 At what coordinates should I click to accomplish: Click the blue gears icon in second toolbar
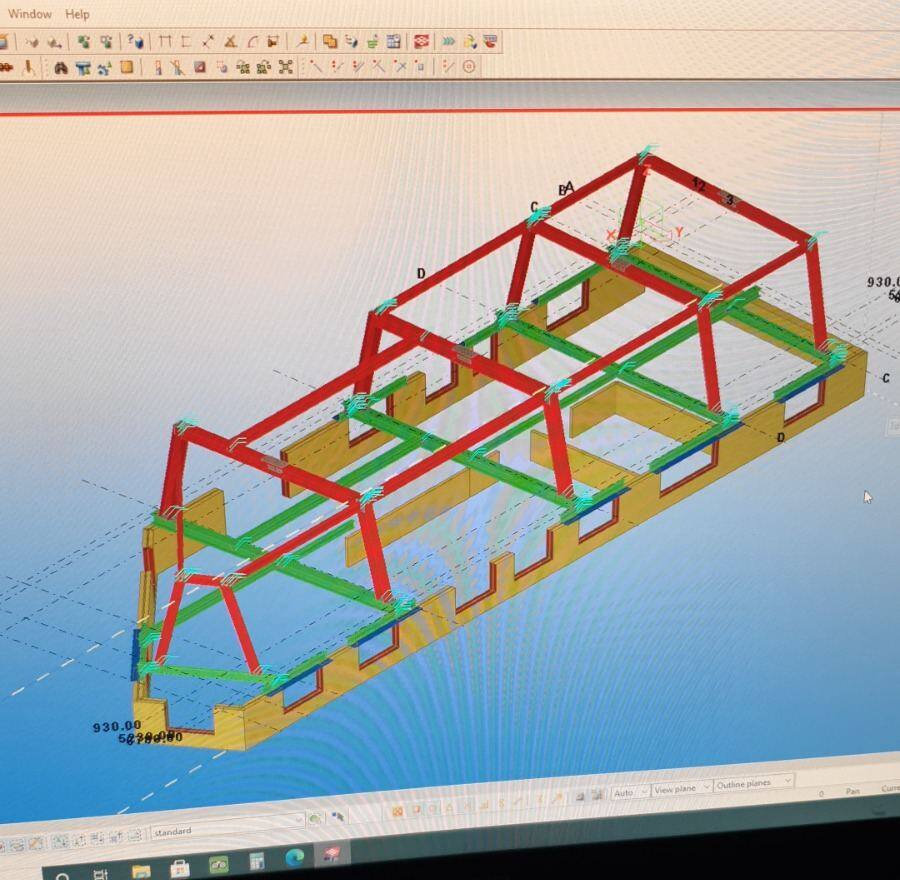click(104, 68)
